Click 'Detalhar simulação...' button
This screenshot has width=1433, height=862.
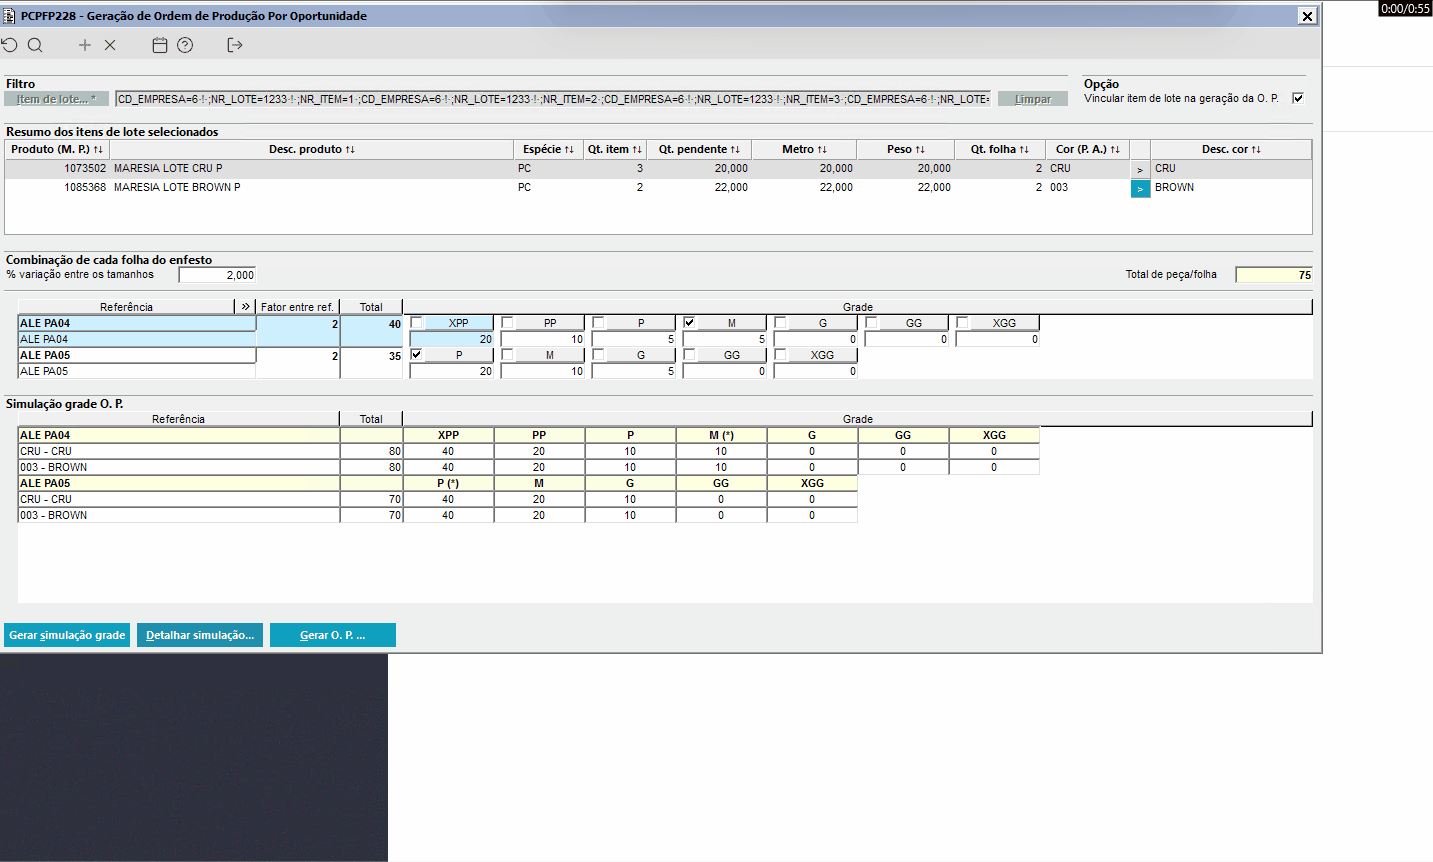point(200,635)
